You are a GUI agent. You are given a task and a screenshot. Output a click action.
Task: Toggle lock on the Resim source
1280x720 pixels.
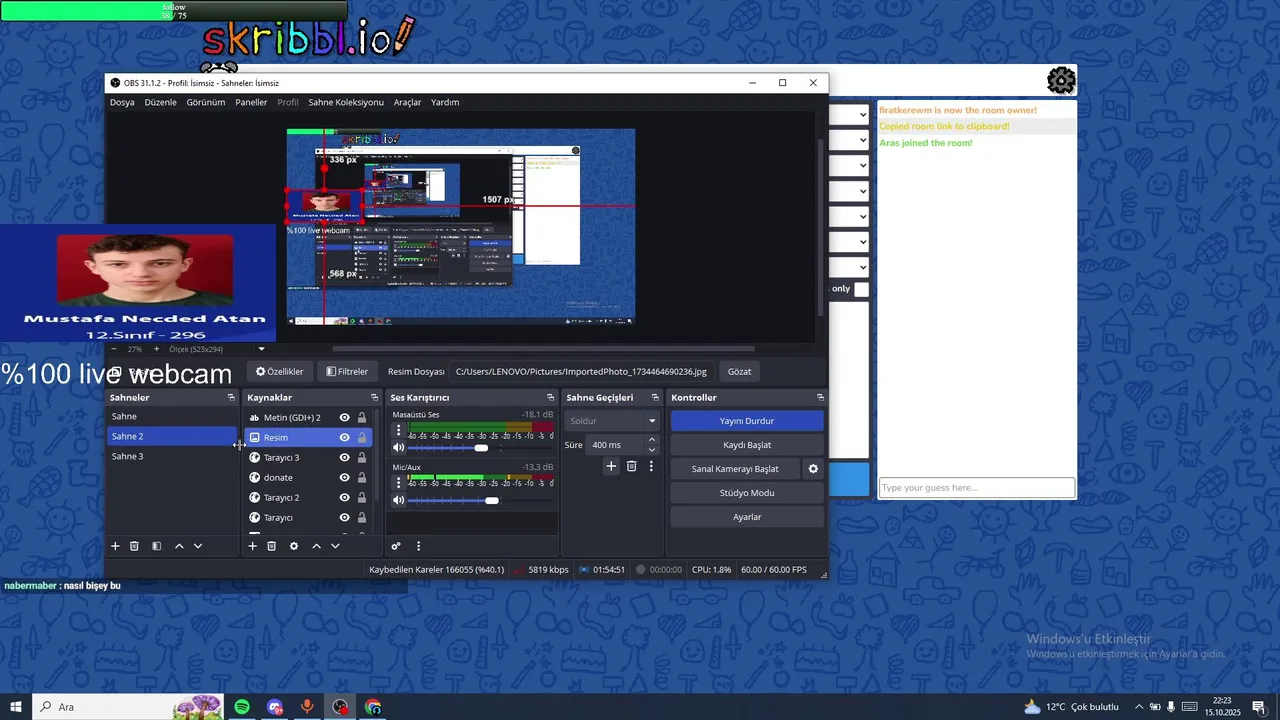coord(362,438)
